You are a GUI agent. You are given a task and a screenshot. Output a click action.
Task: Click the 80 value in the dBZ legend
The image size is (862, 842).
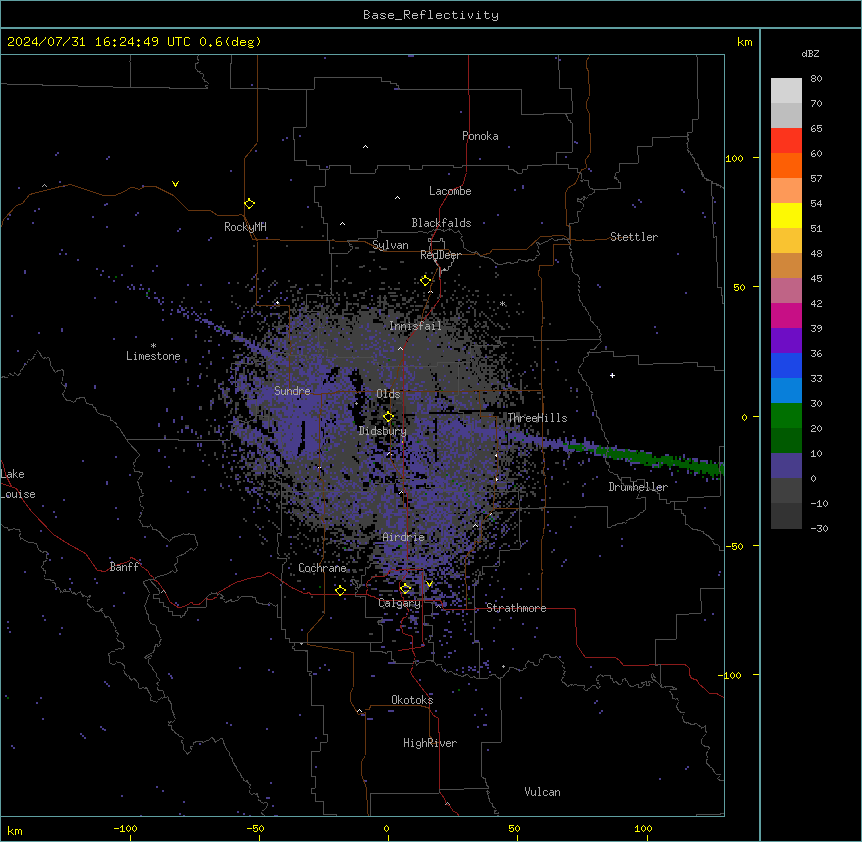coord(816,79)
